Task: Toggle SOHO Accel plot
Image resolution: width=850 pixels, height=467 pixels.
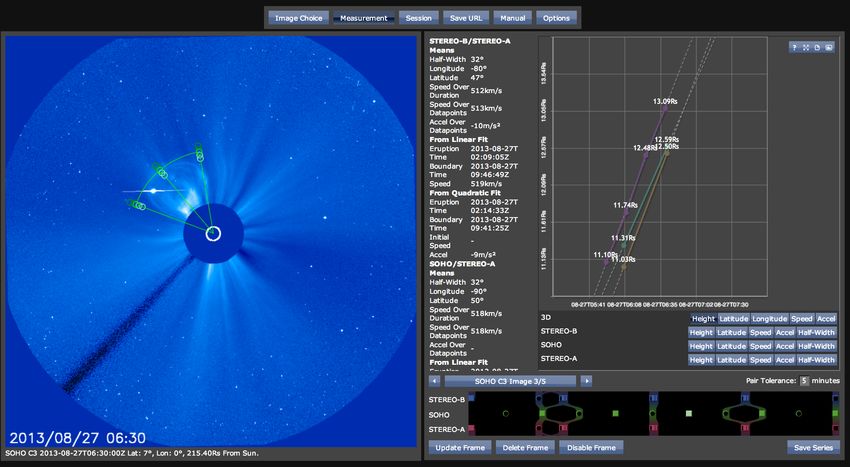Action: pyautogui.click(x=784, y=346)
